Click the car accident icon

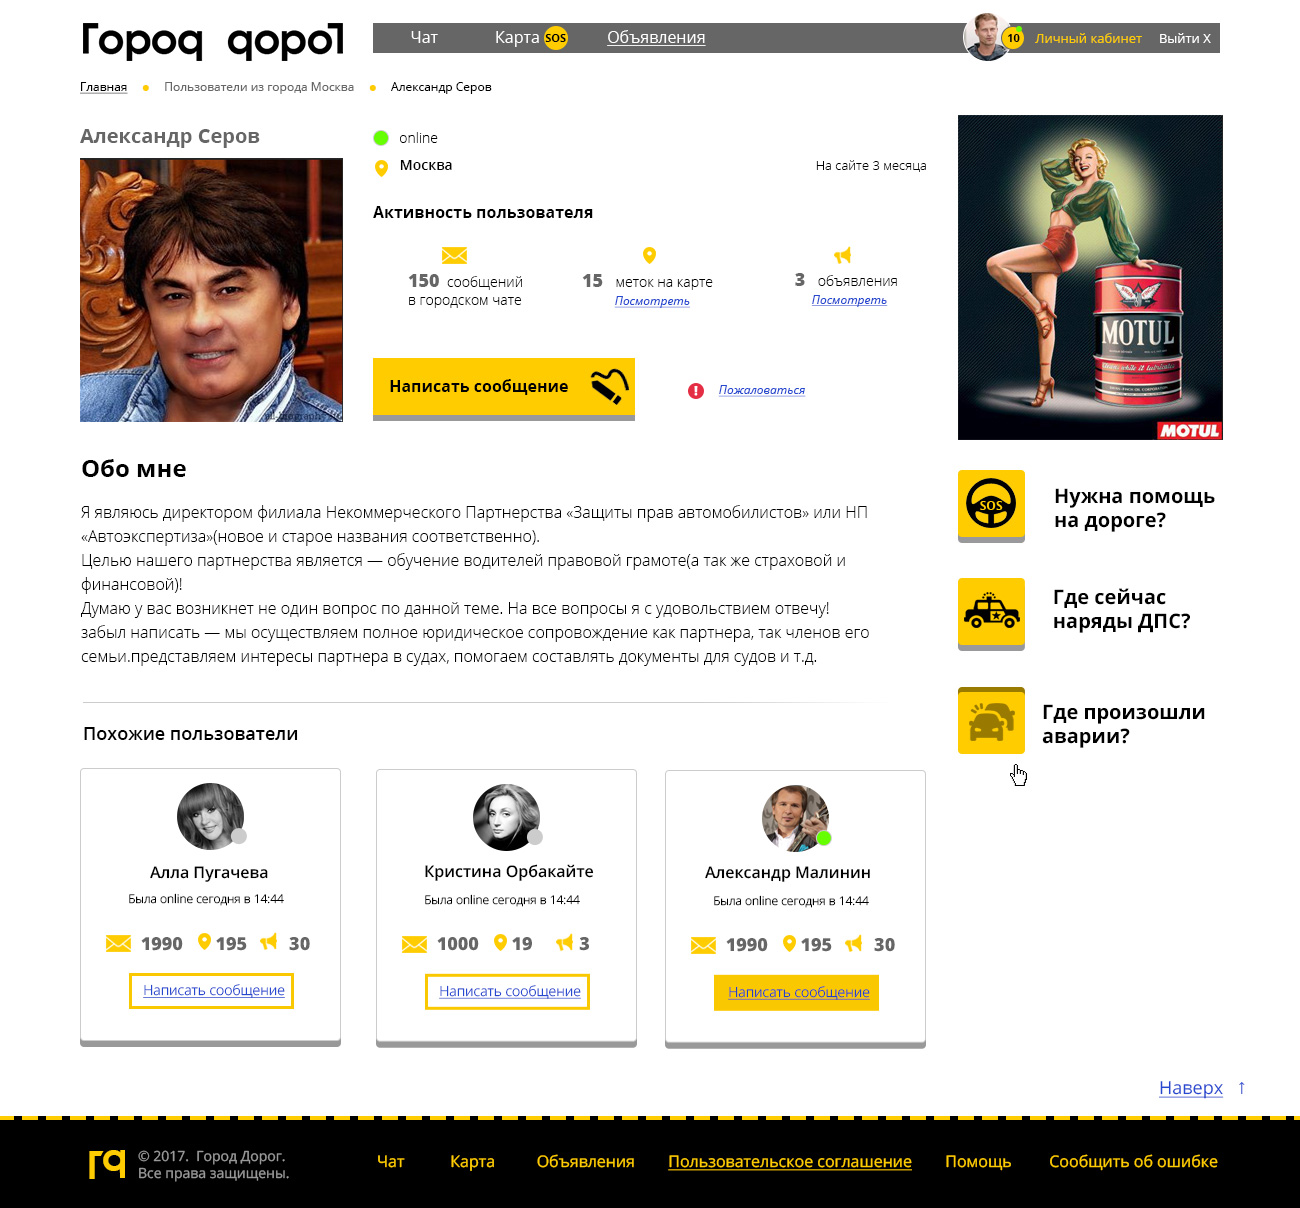coord(991,720)
